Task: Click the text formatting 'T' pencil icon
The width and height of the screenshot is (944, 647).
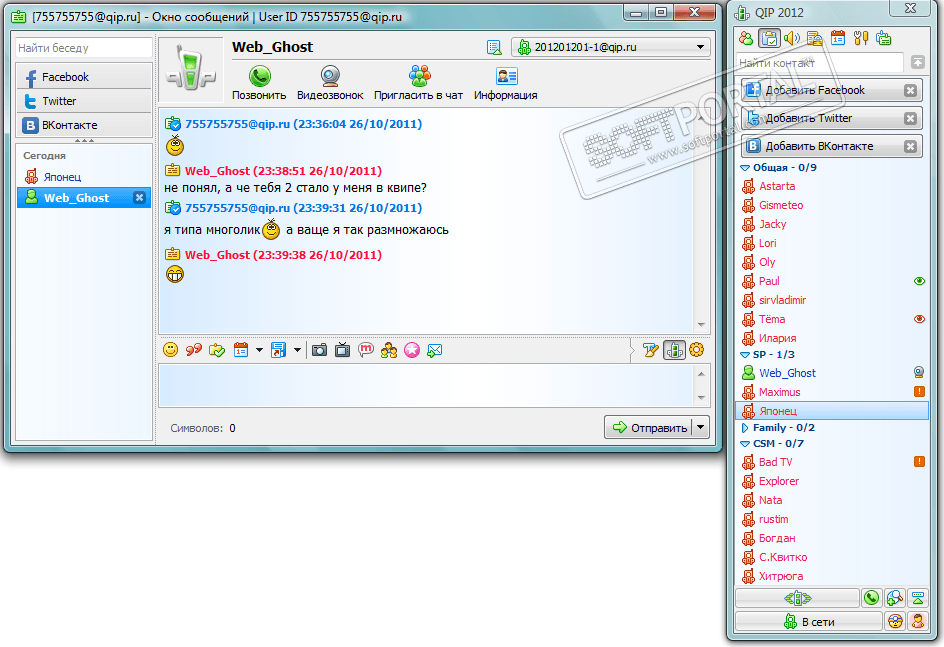Action: (651, 350)
